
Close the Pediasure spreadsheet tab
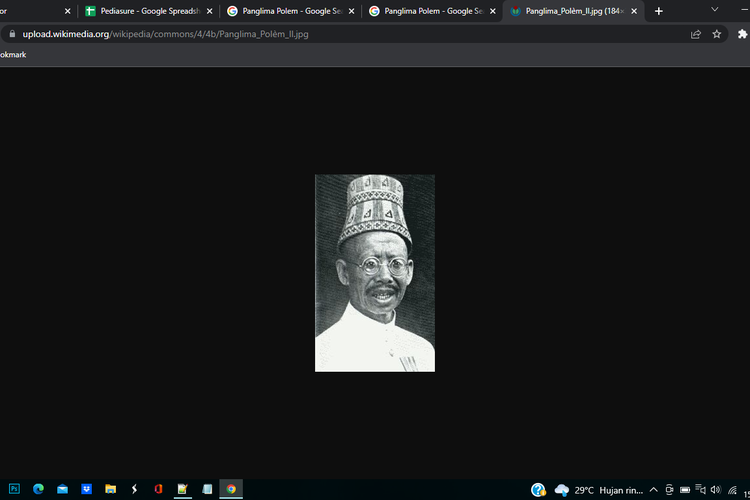click(209, 11)
